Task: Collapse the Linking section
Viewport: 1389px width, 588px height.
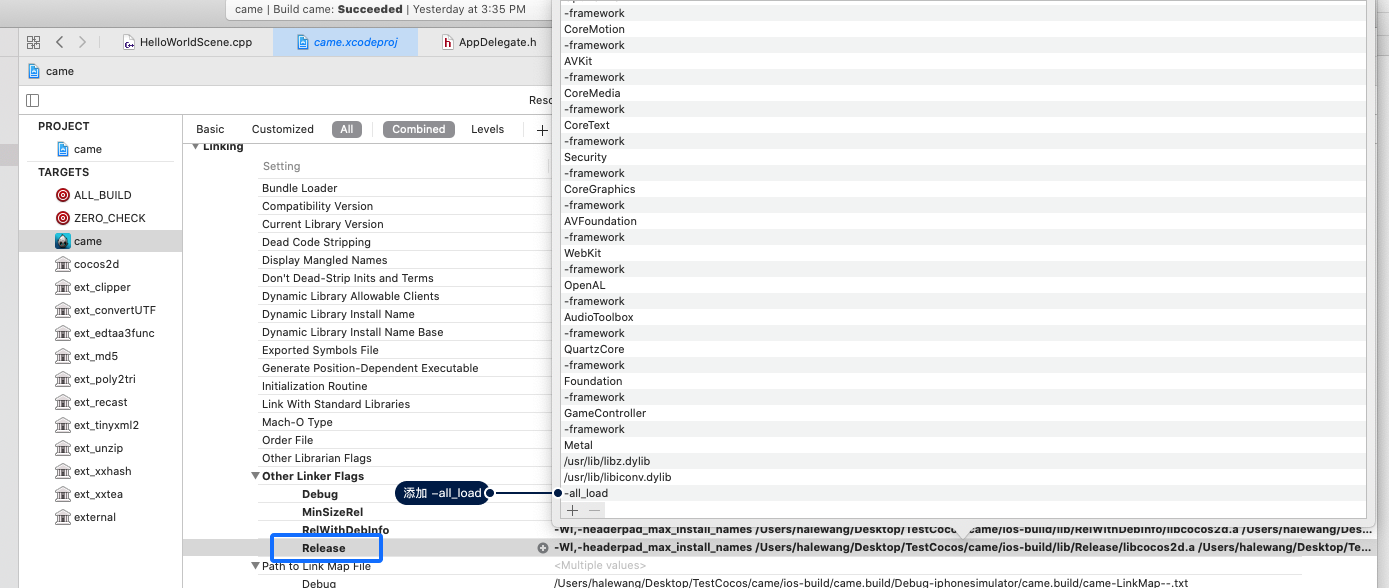Action: (195, 147)
